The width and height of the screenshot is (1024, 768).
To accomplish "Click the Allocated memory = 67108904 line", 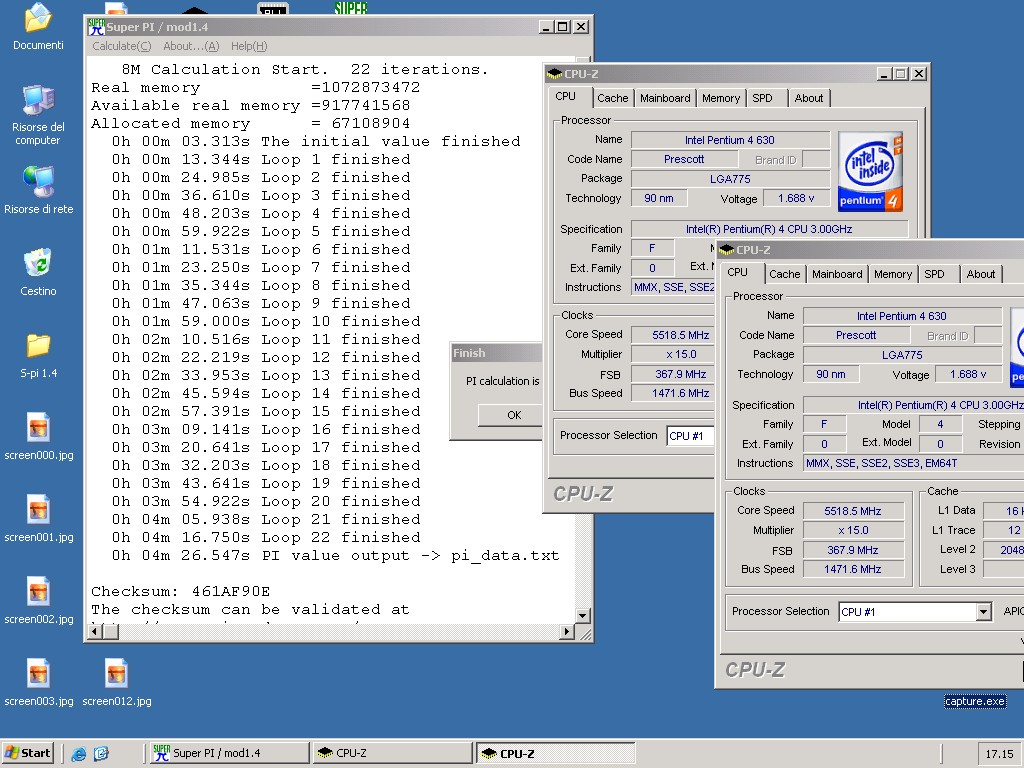I will pos(251,123).
